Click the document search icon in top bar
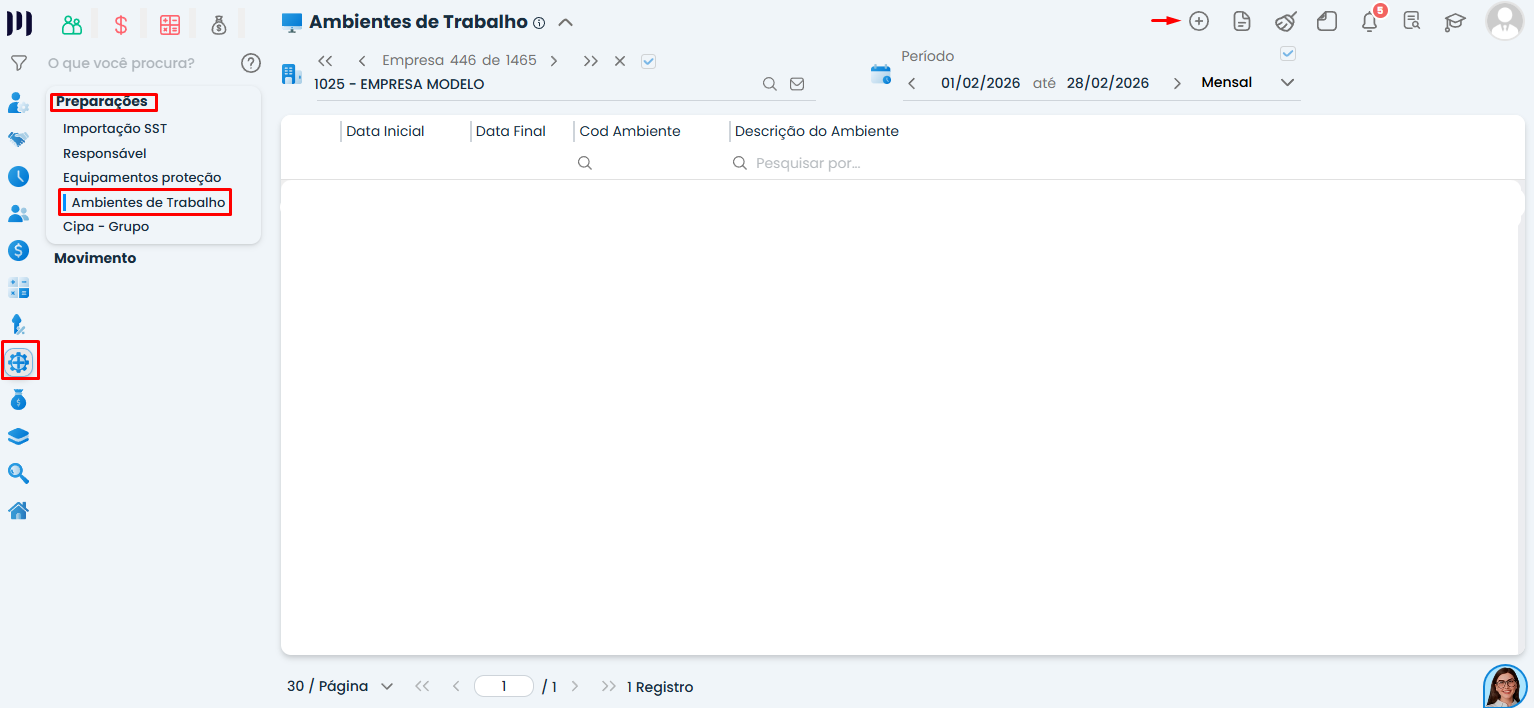 tap(1412, 21)
